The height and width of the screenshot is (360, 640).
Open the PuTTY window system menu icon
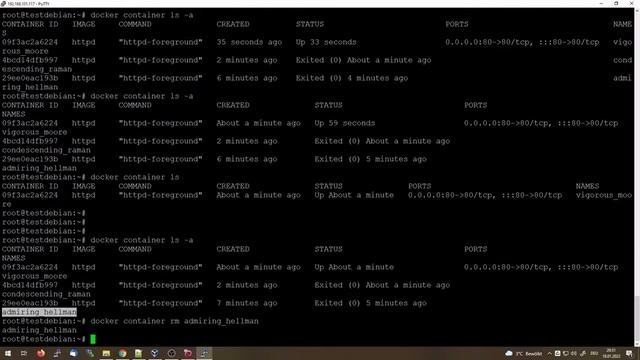point(3,3)
